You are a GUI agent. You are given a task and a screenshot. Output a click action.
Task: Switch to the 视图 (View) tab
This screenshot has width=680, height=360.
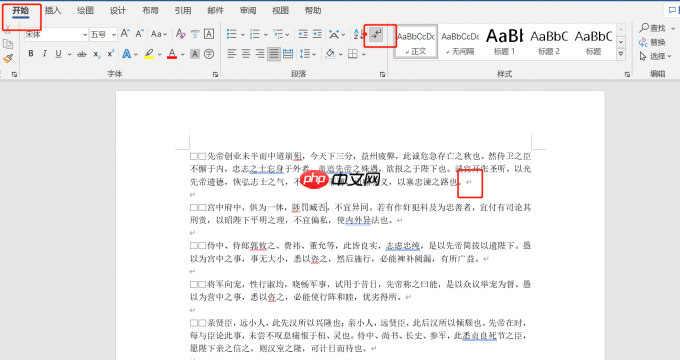click(x=281, y=10)
